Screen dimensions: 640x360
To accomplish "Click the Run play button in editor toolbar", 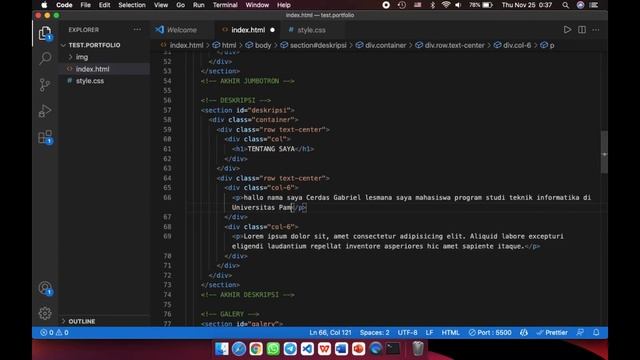I will tap(567, 30).
